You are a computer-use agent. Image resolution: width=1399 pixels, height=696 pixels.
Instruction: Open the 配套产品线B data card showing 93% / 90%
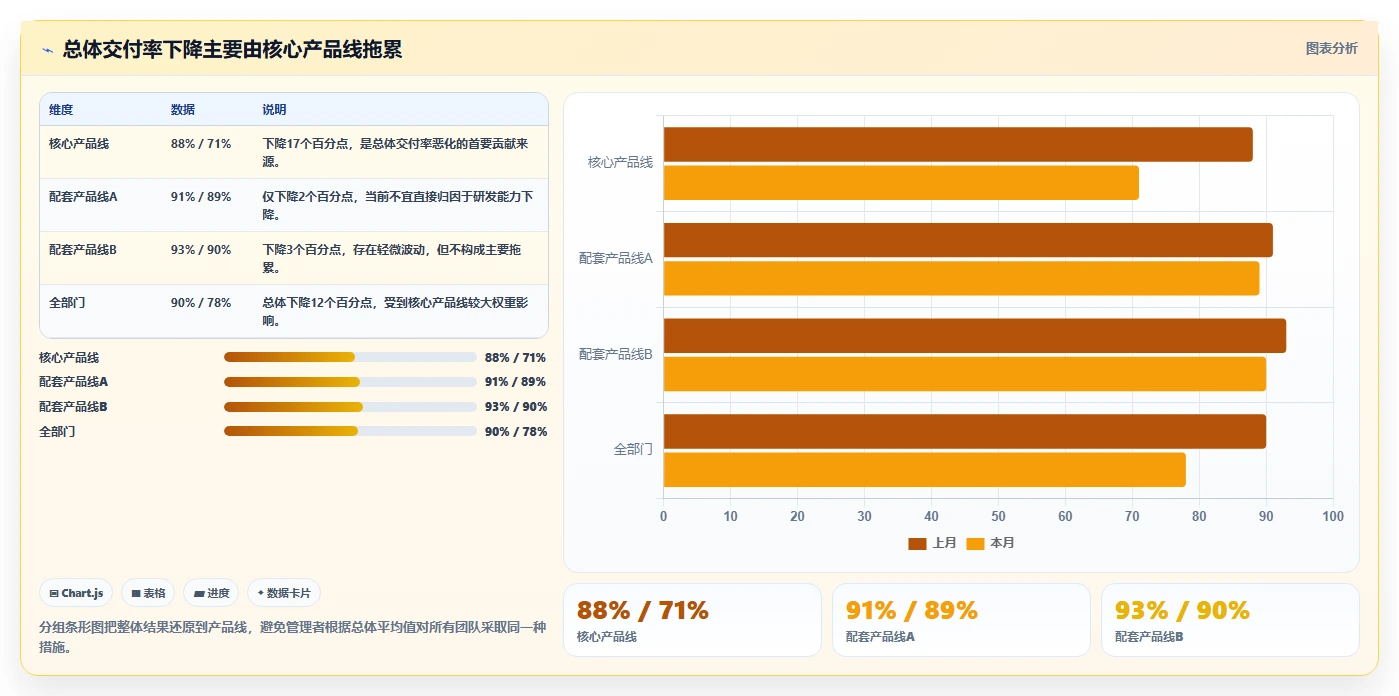(1230, 620)
